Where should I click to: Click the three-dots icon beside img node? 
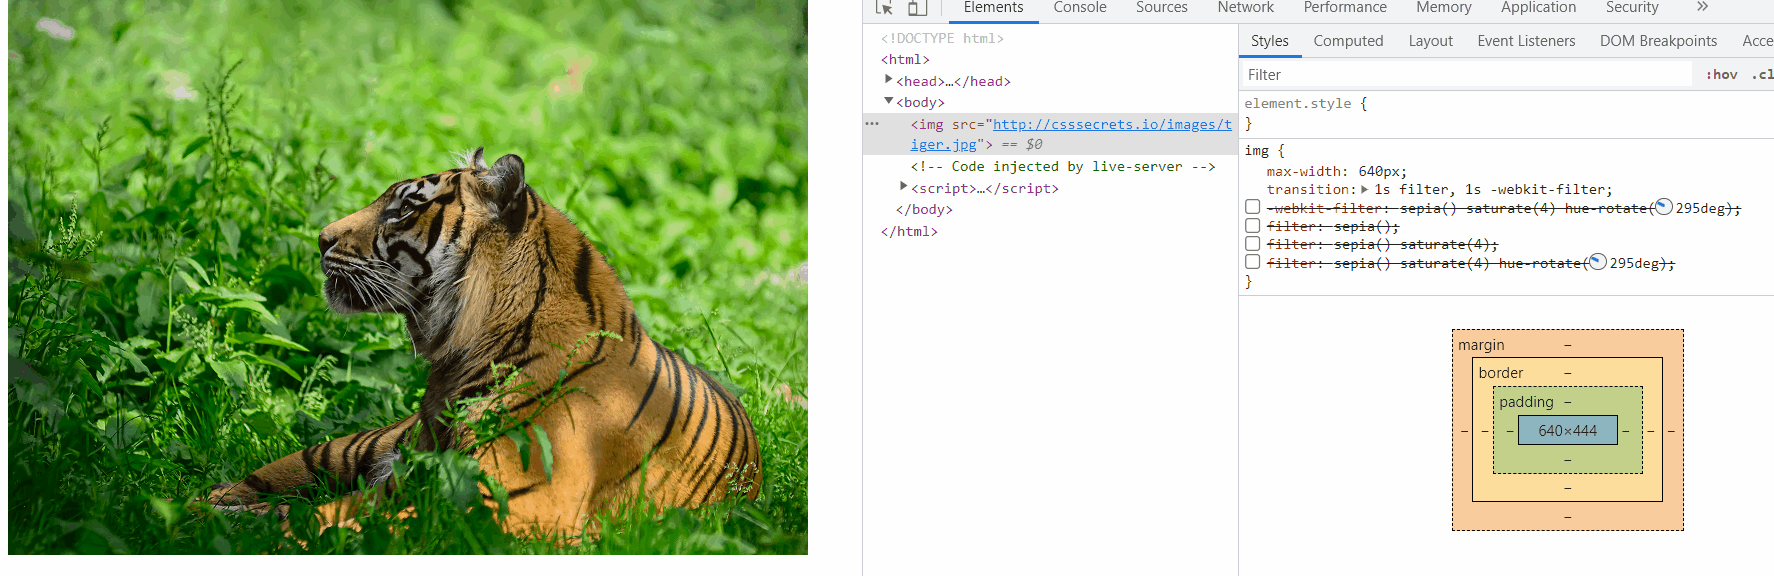[x=872, y=124]
